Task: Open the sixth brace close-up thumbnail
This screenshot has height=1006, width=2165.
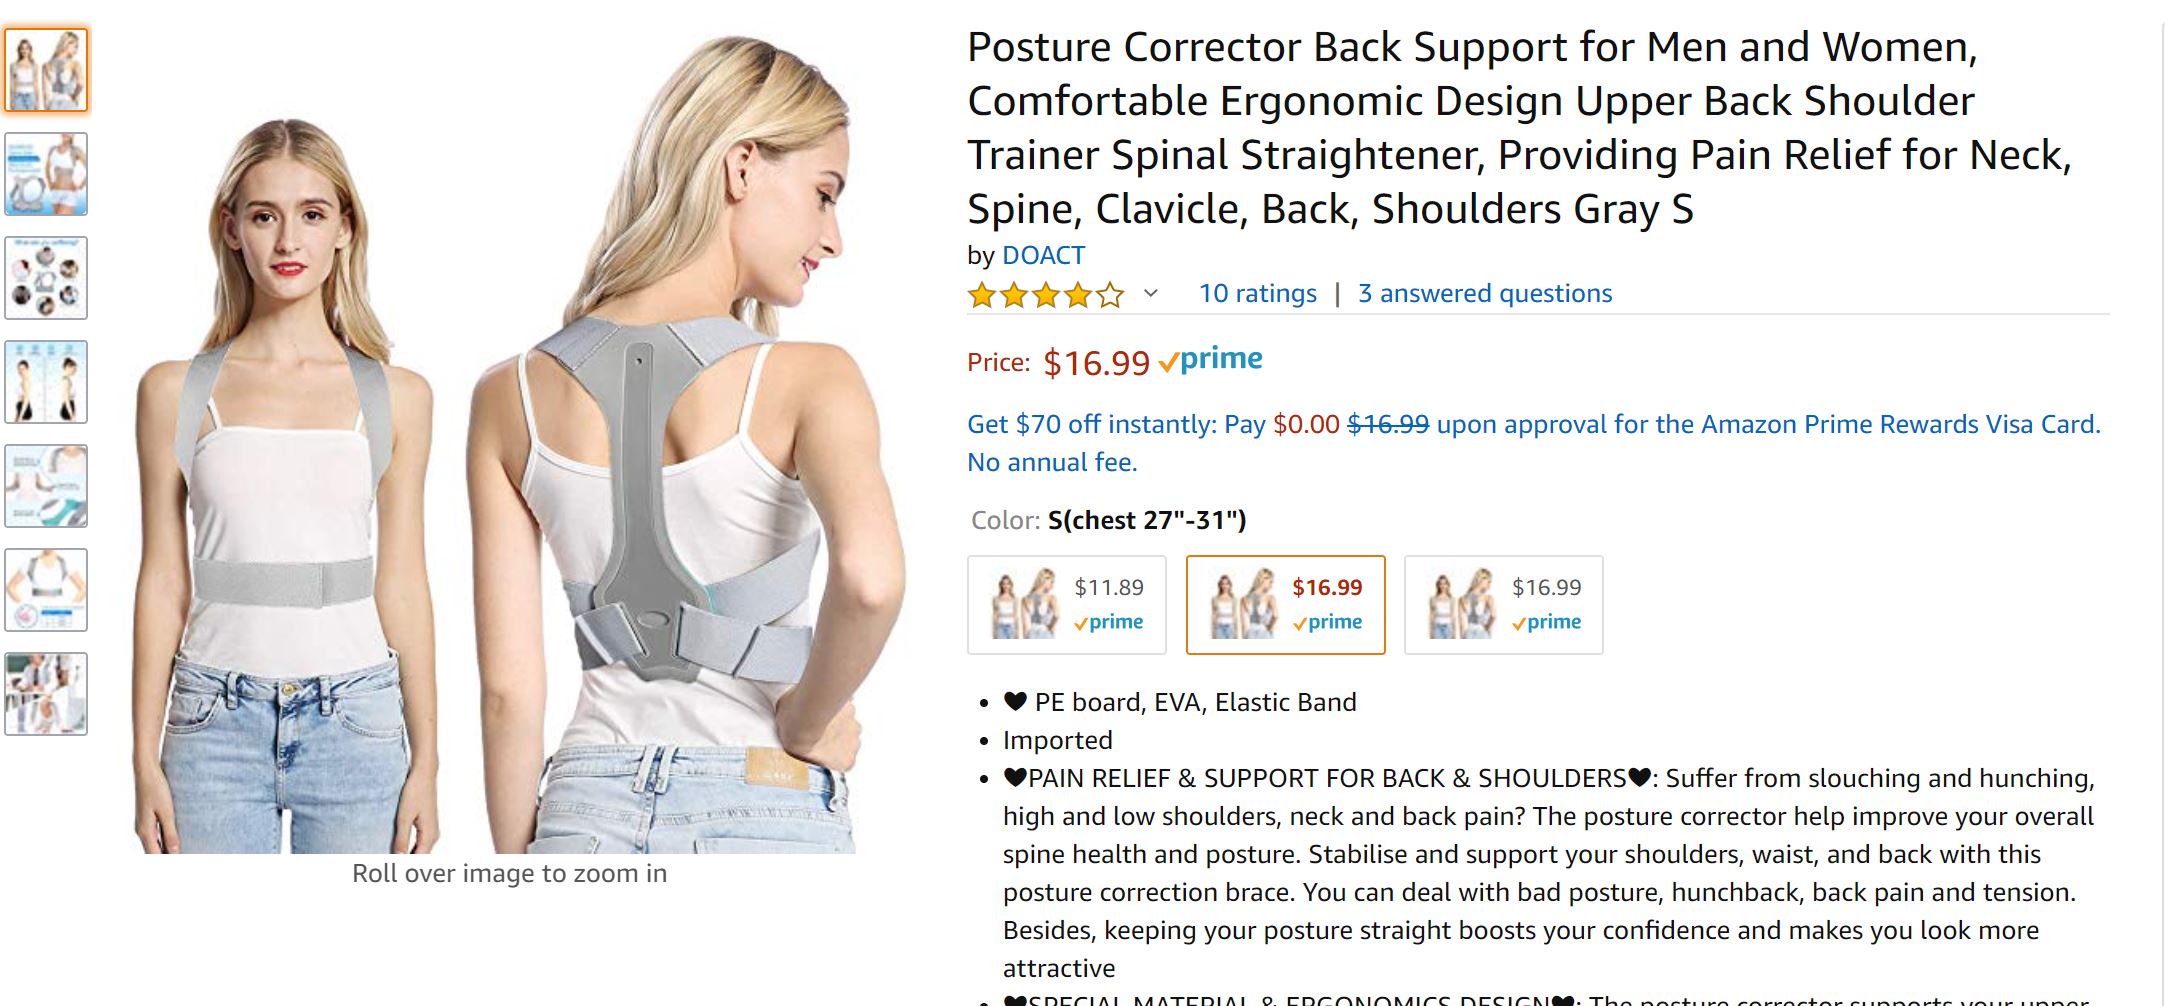Action: pos(46,590)
